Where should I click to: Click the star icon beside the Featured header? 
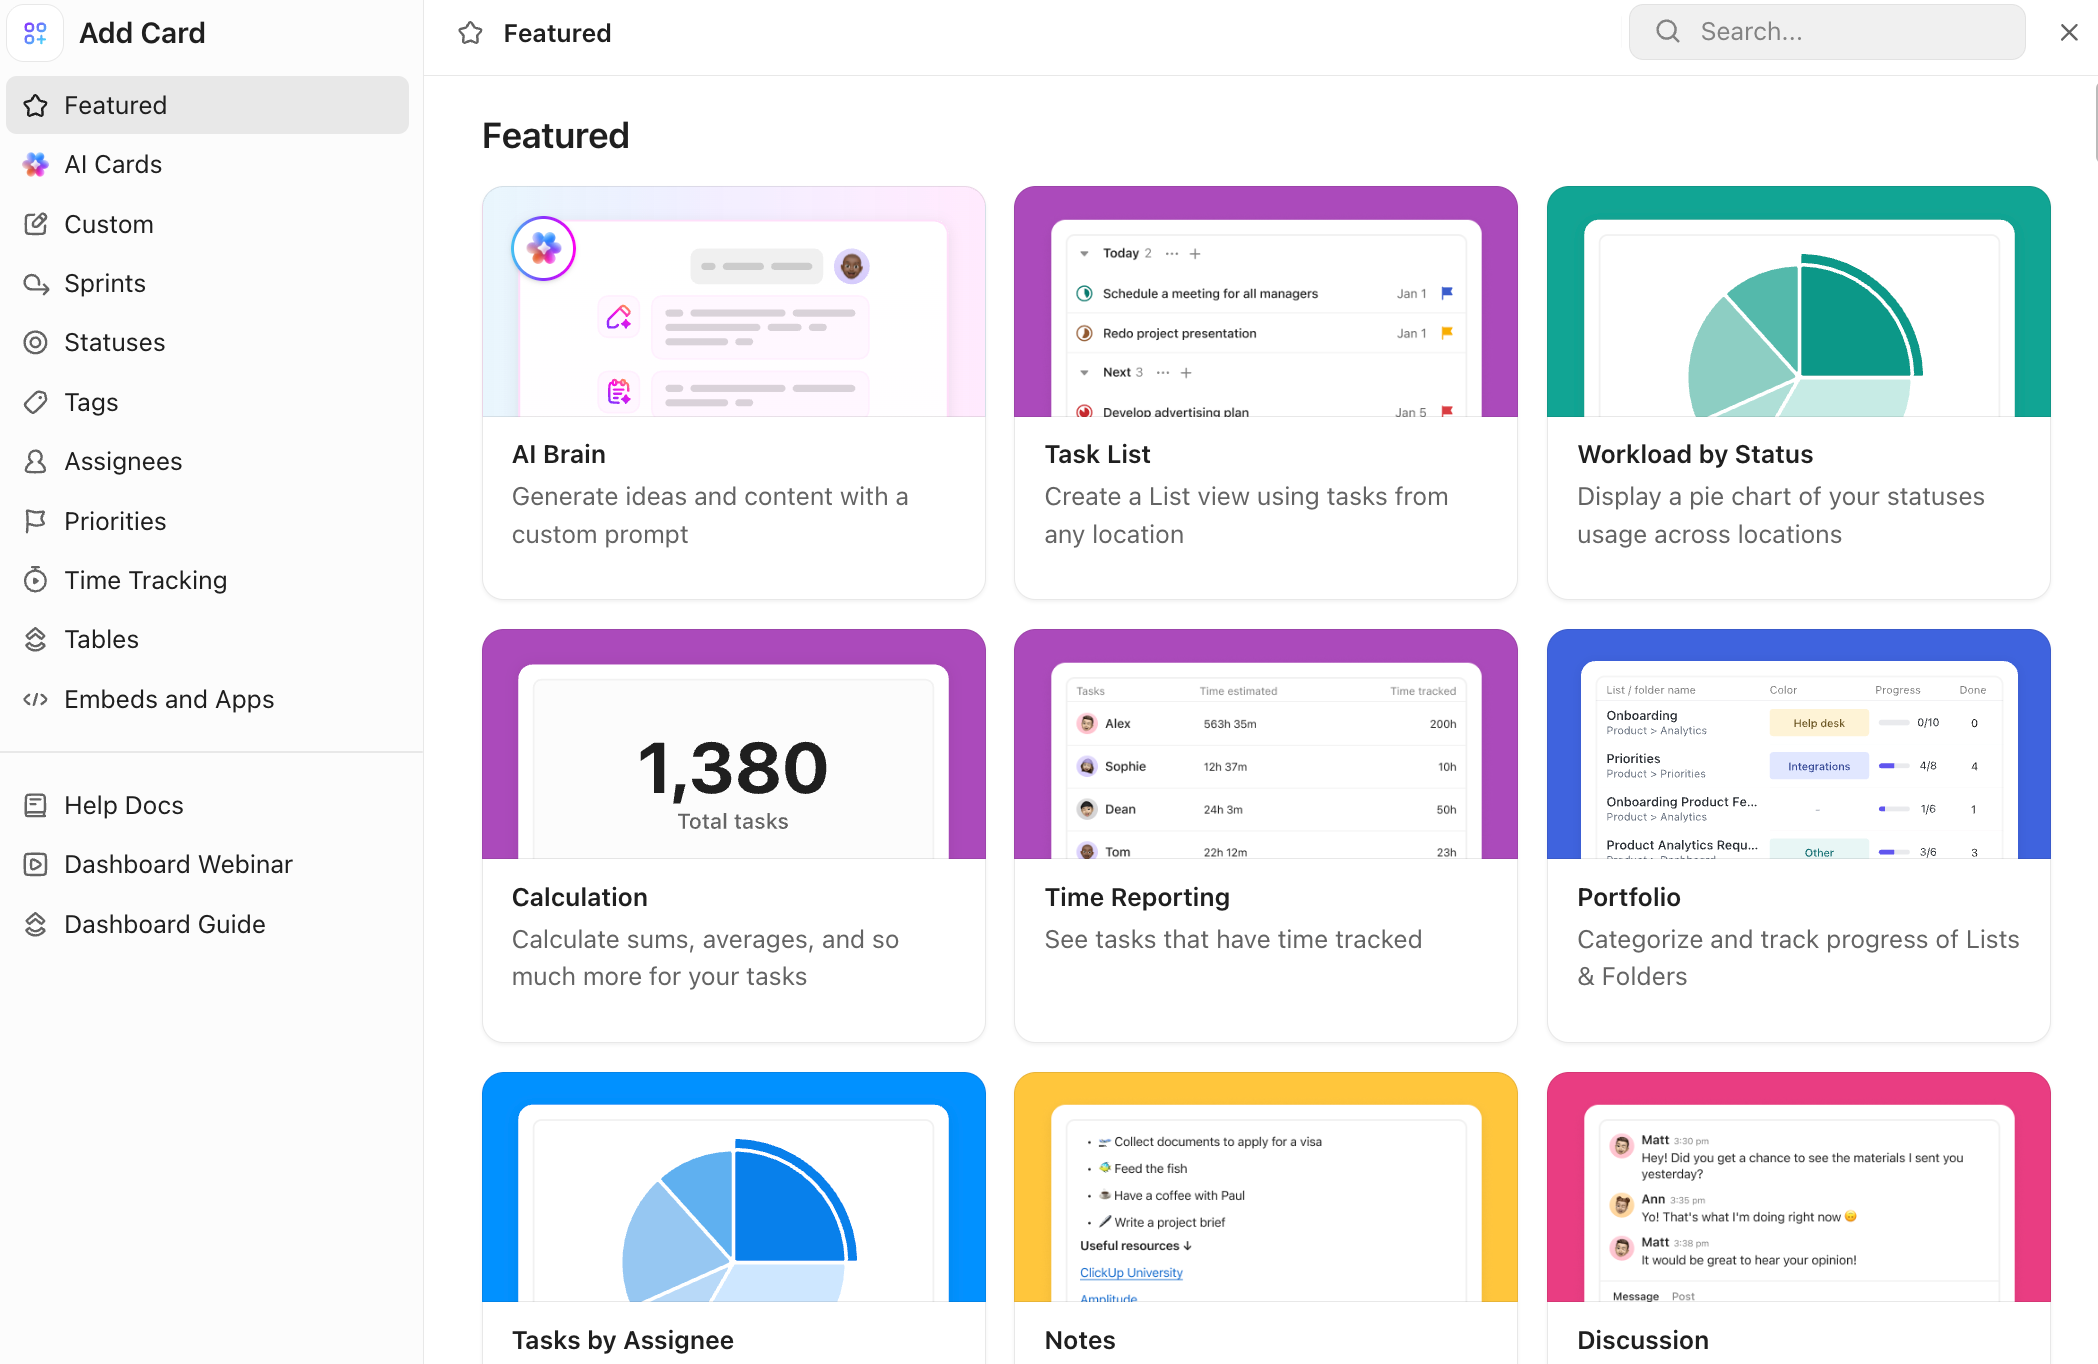tap(470, 32)
